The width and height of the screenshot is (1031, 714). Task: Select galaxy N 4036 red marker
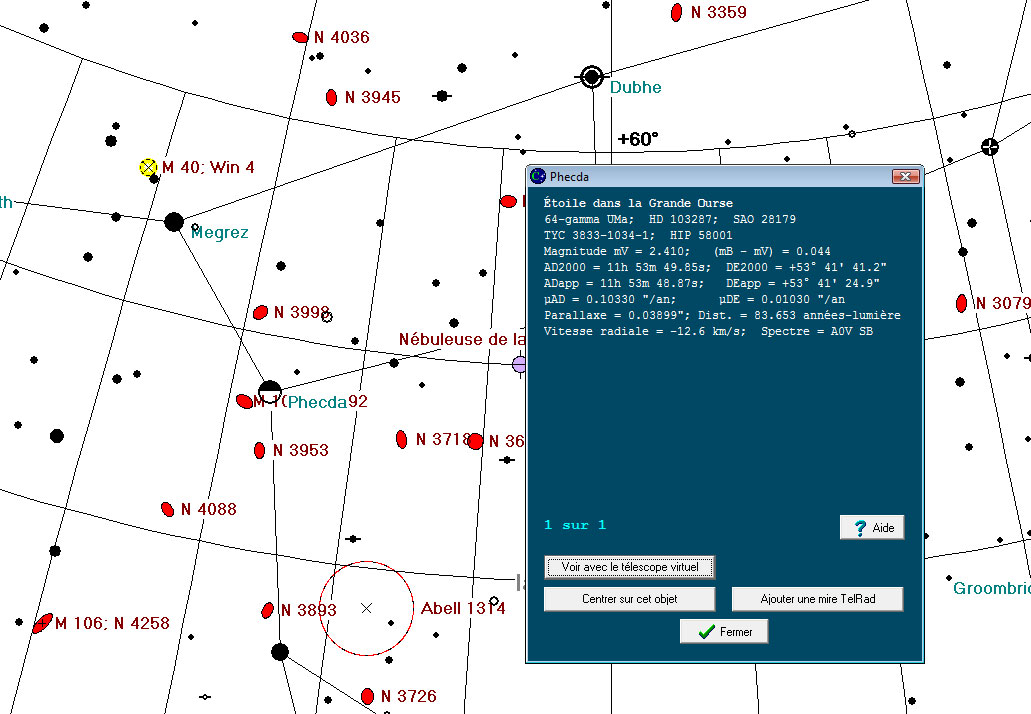[x=300, y=37]
